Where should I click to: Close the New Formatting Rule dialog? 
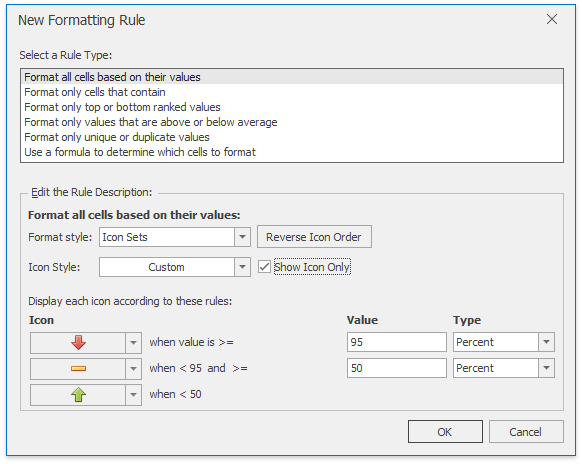(x=552, y=19)
